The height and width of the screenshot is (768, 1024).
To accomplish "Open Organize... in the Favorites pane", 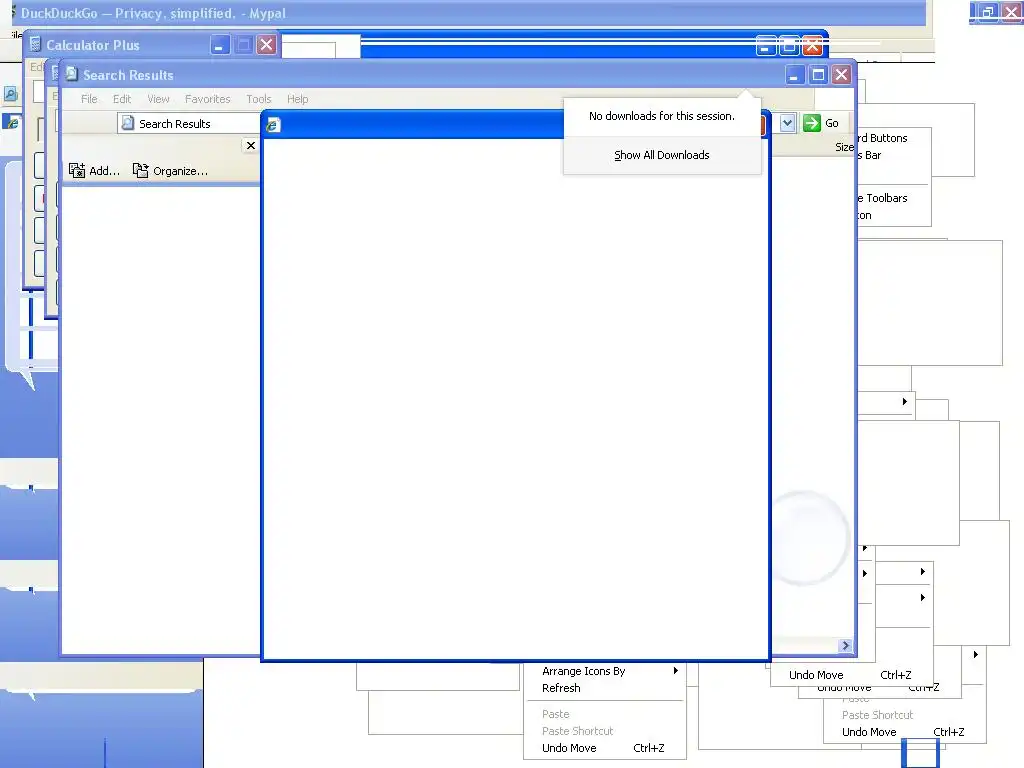I will [170, 170].
